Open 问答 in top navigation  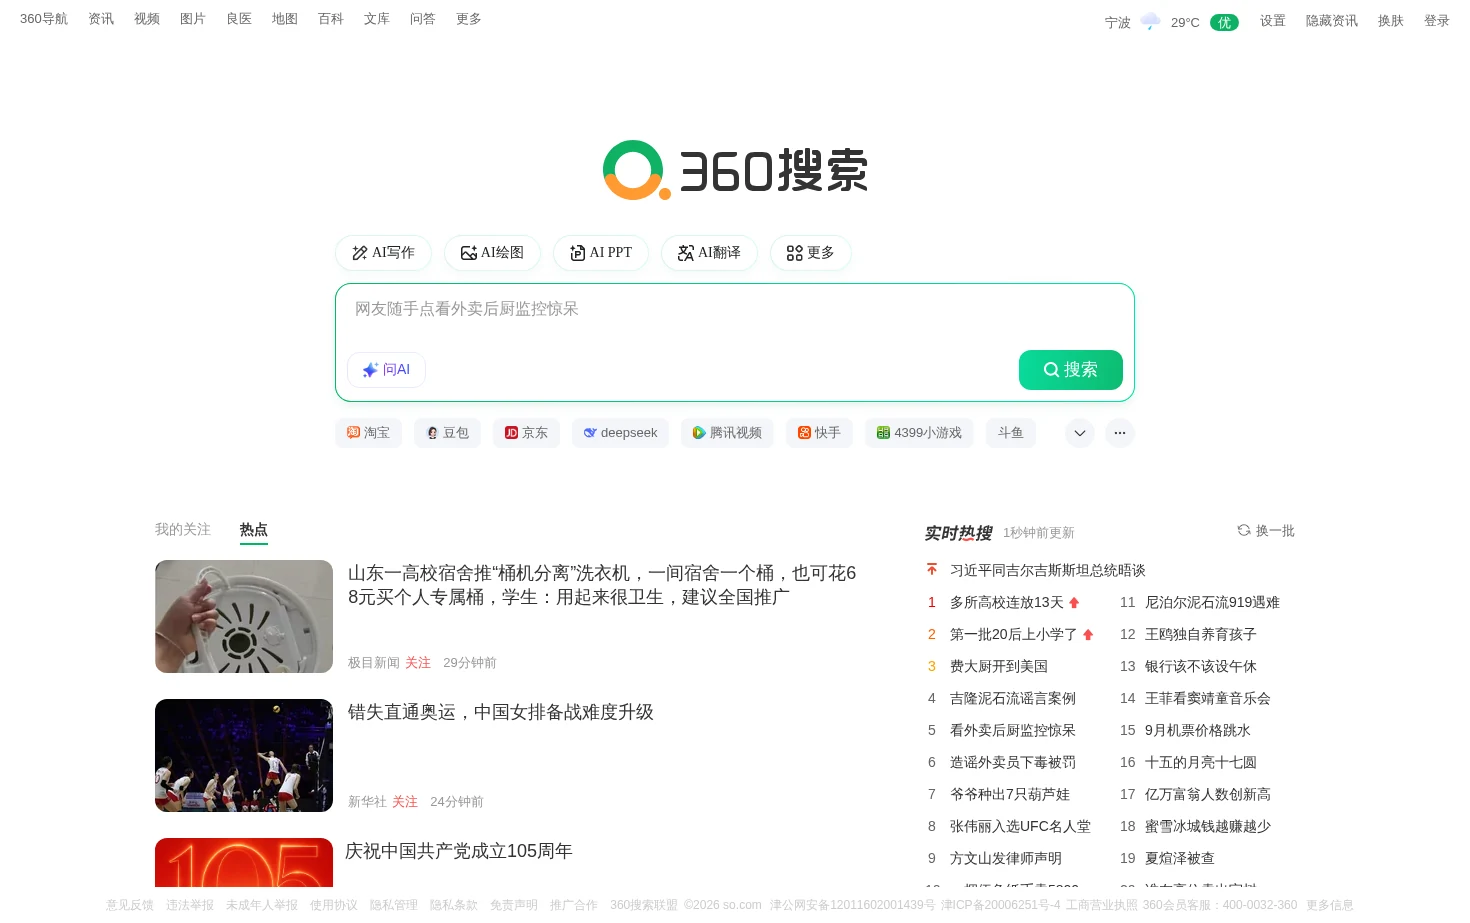click(x=423, y=19)
